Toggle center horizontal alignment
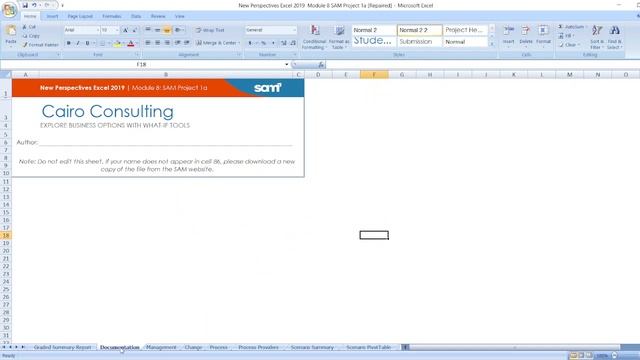The image size is (640, 360). point(158,42)
